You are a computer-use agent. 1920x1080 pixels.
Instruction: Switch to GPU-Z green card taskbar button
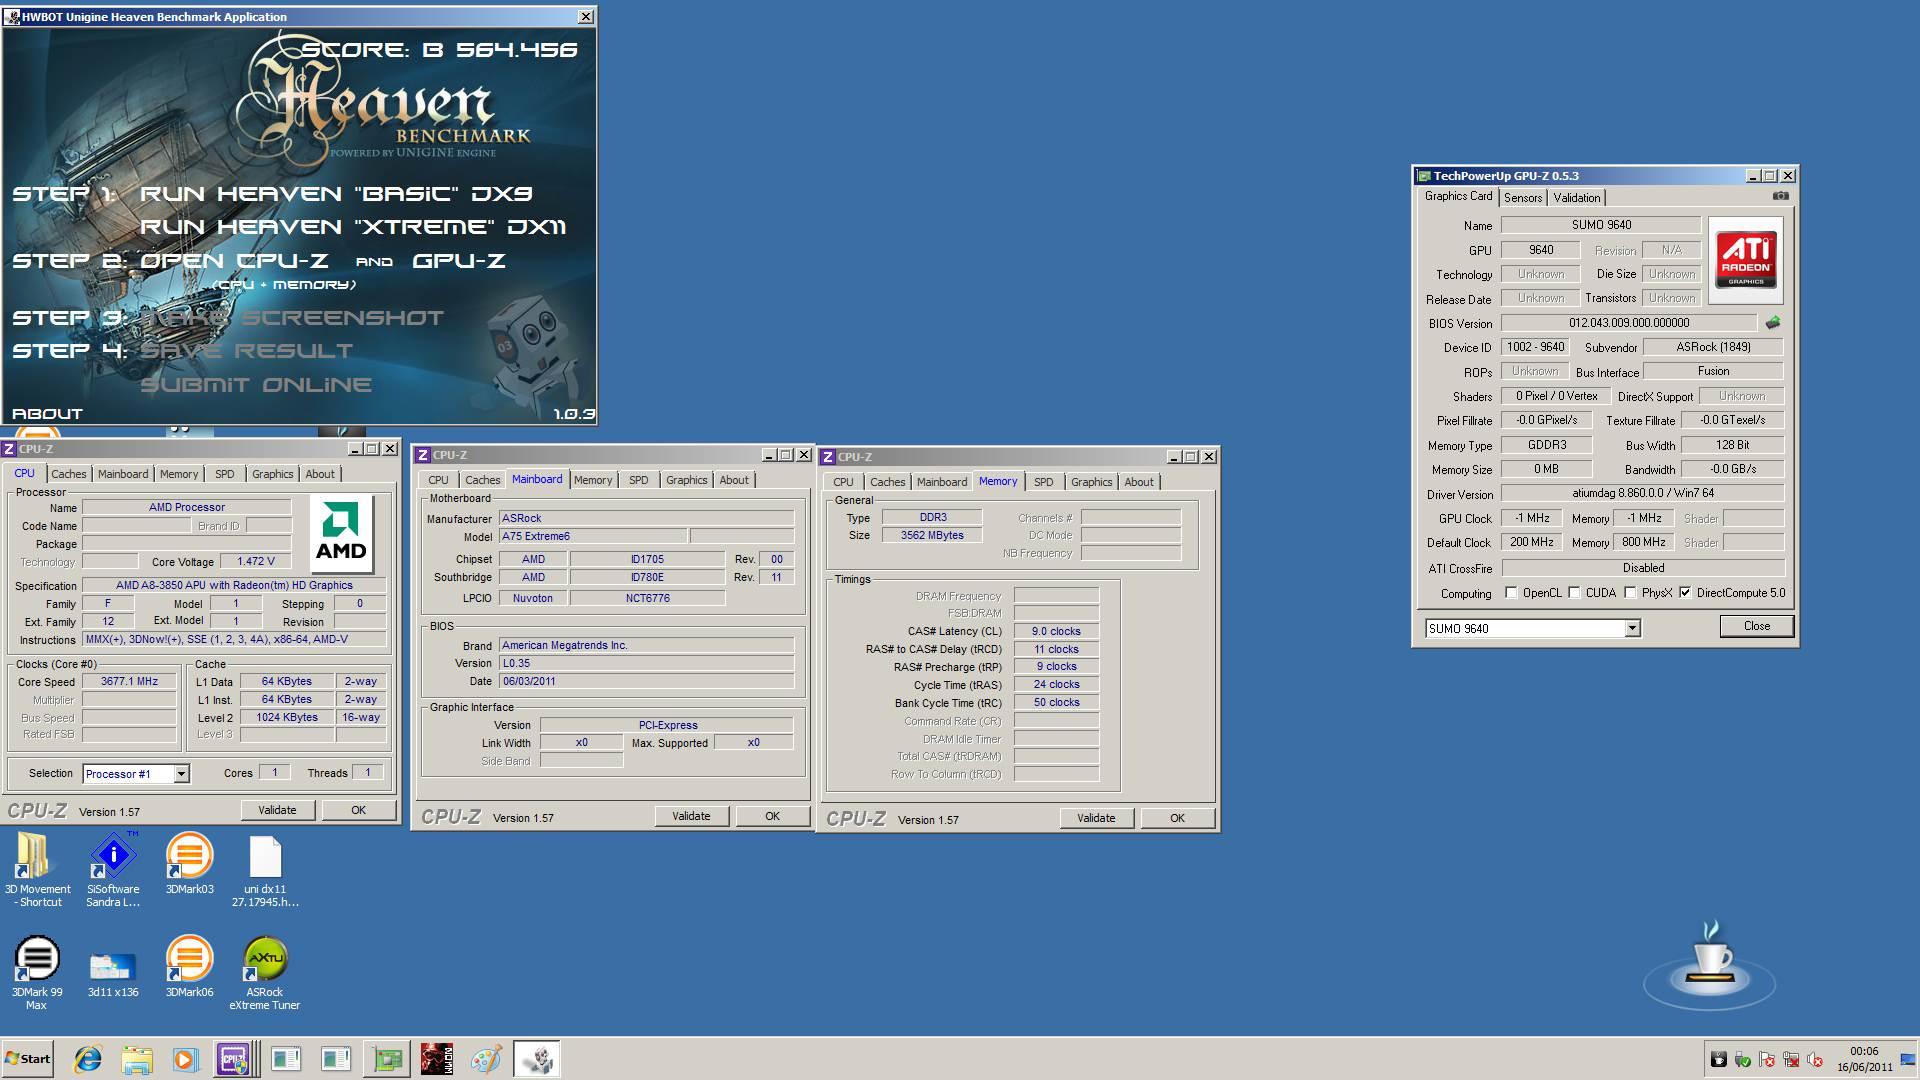[387, 1059]
